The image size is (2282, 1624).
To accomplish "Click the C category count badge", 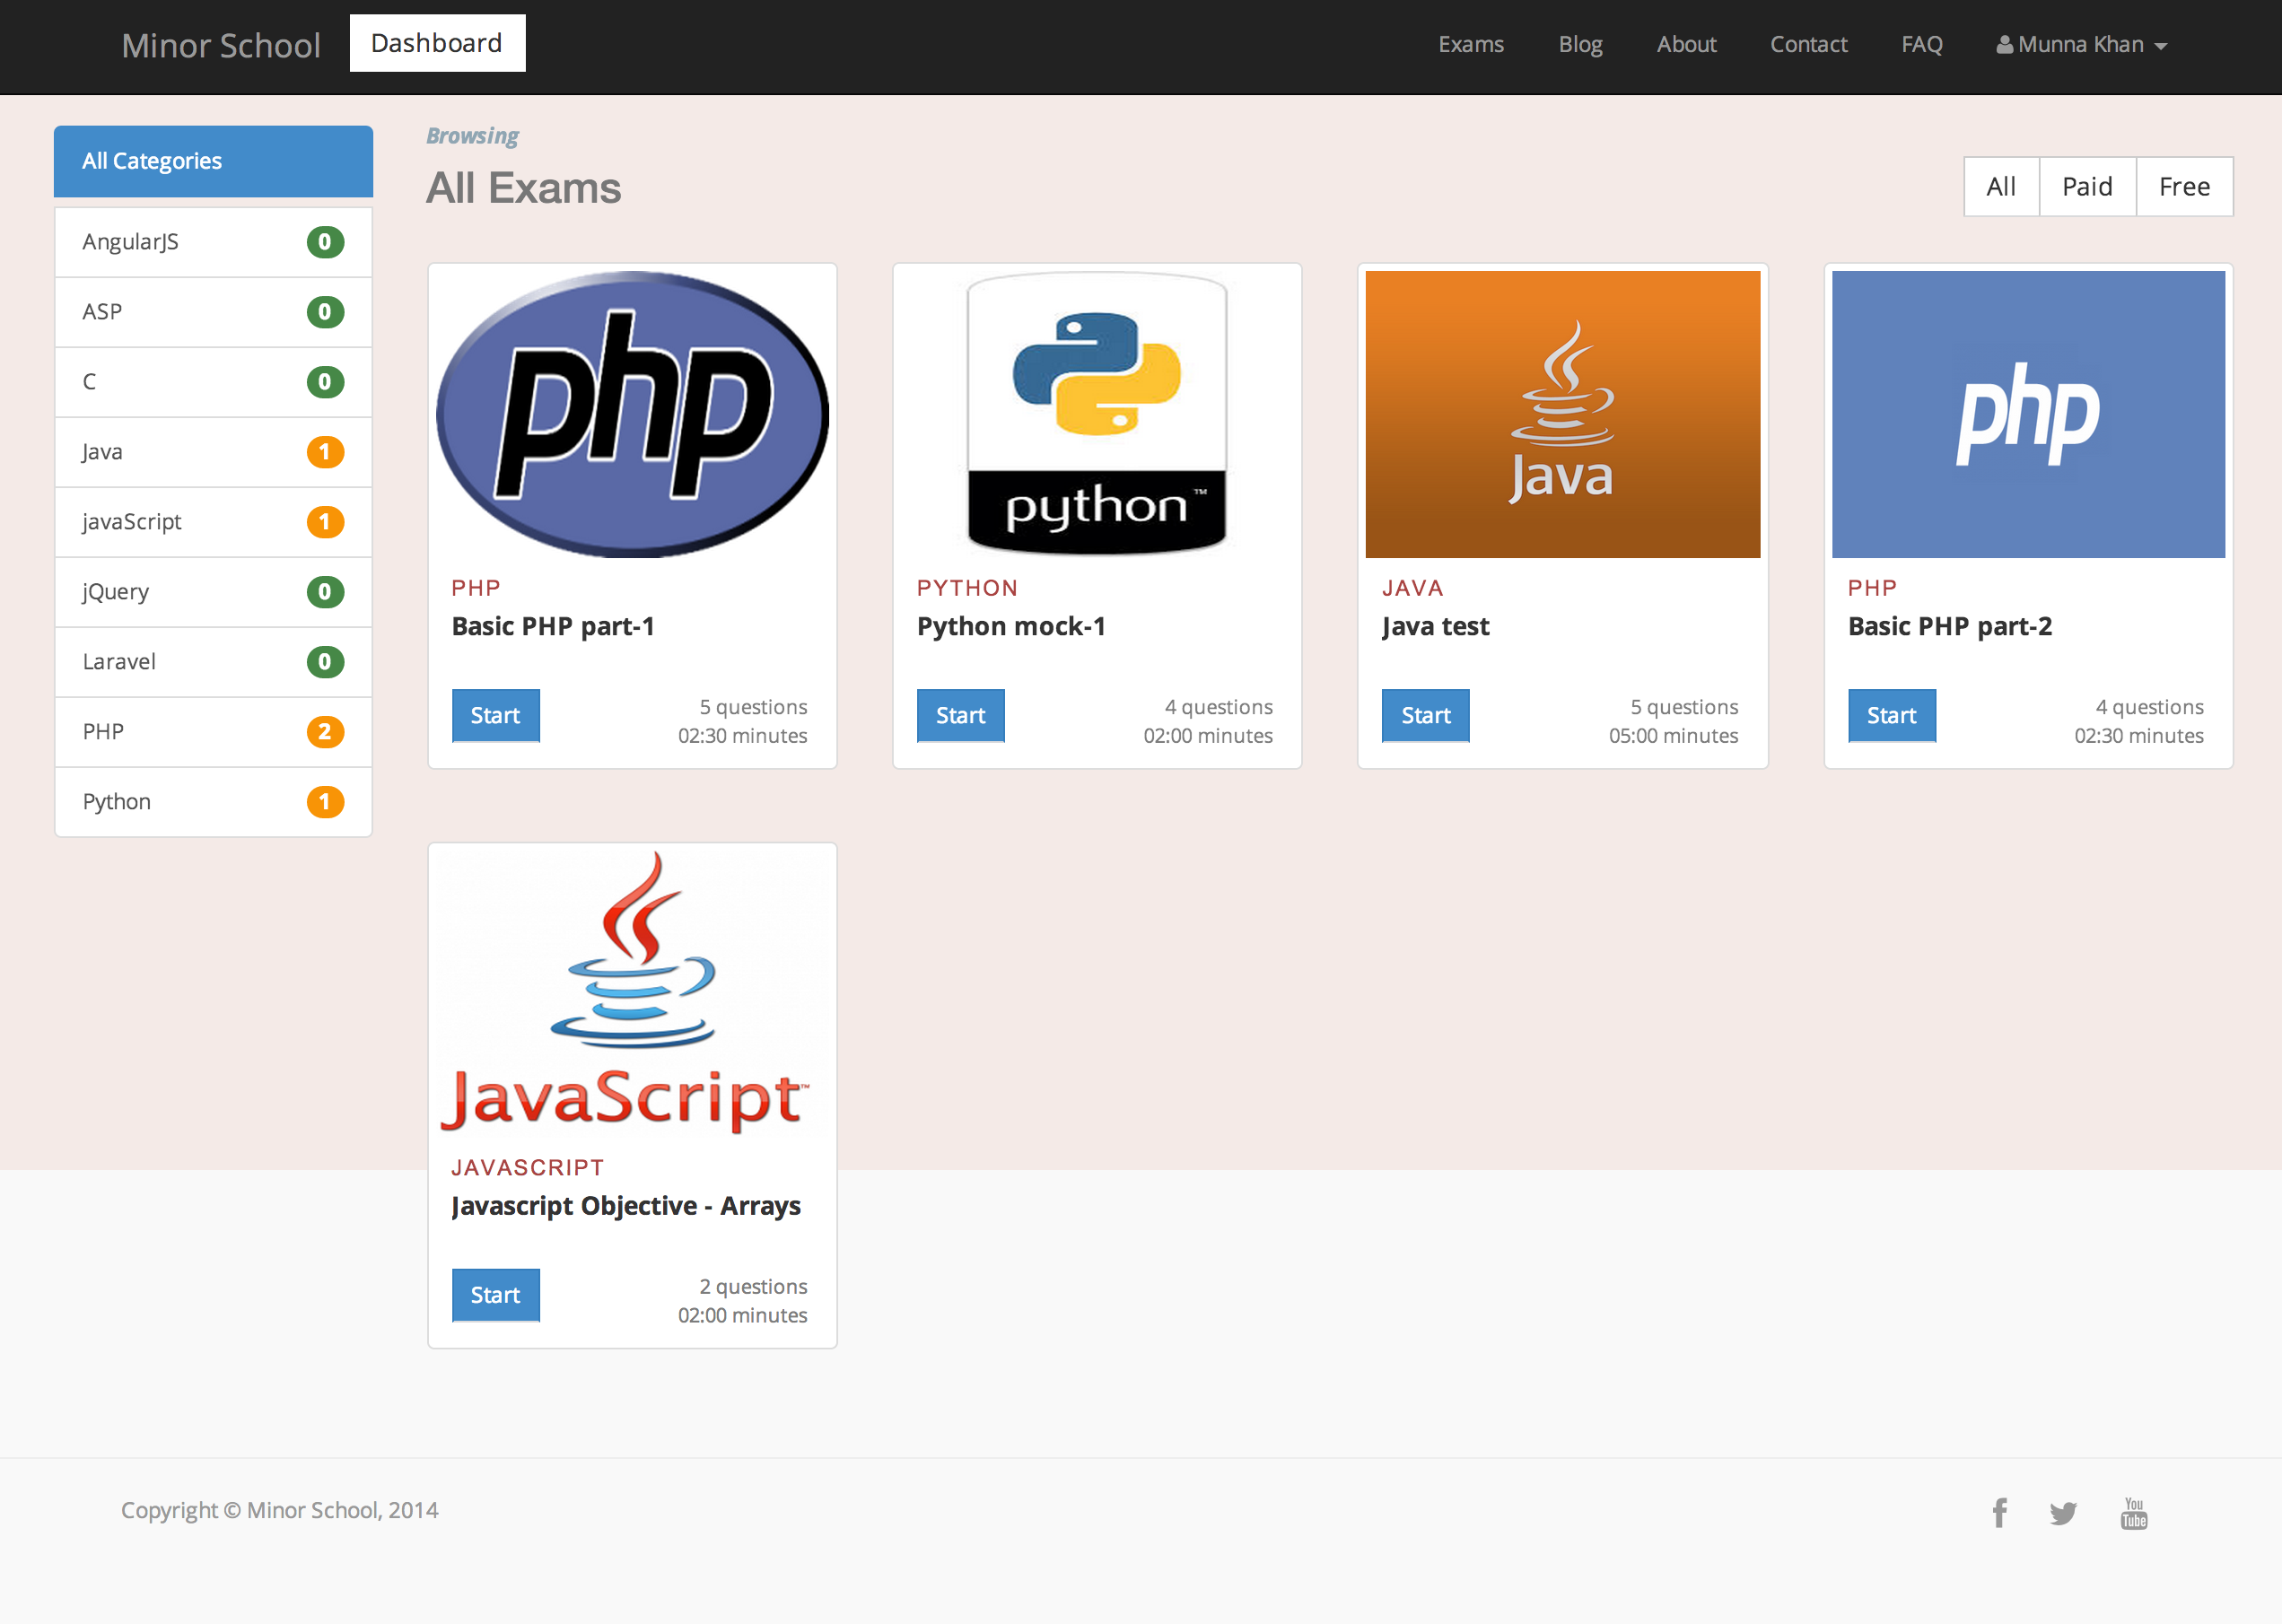I will point(325,382).
